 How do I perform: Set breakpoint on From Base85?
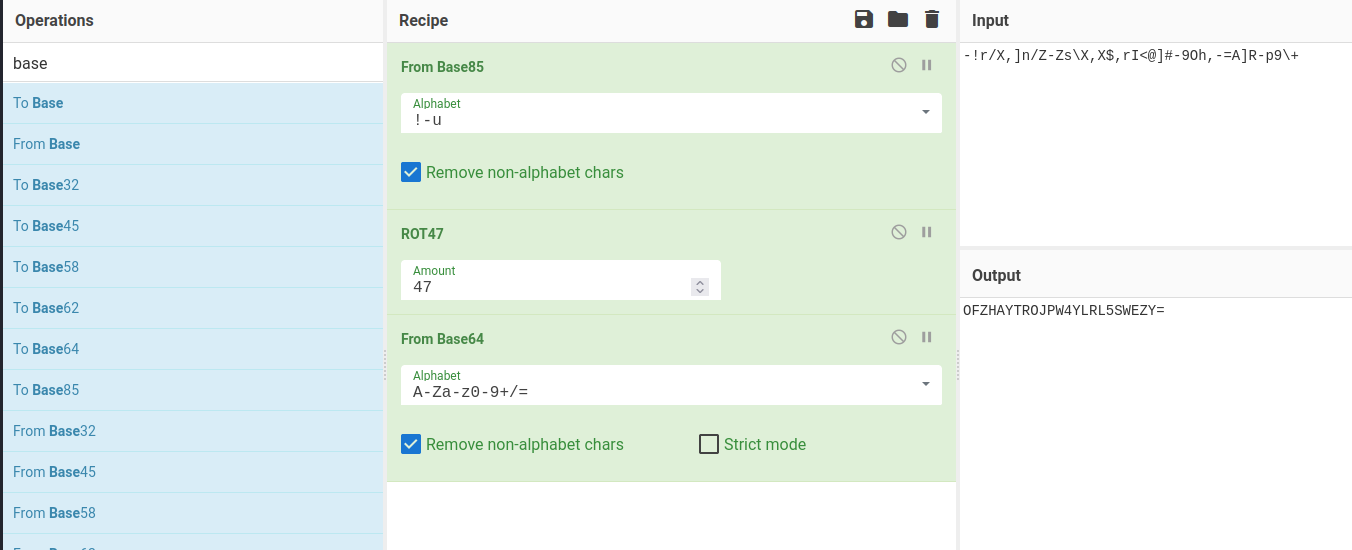click(927, 66)
